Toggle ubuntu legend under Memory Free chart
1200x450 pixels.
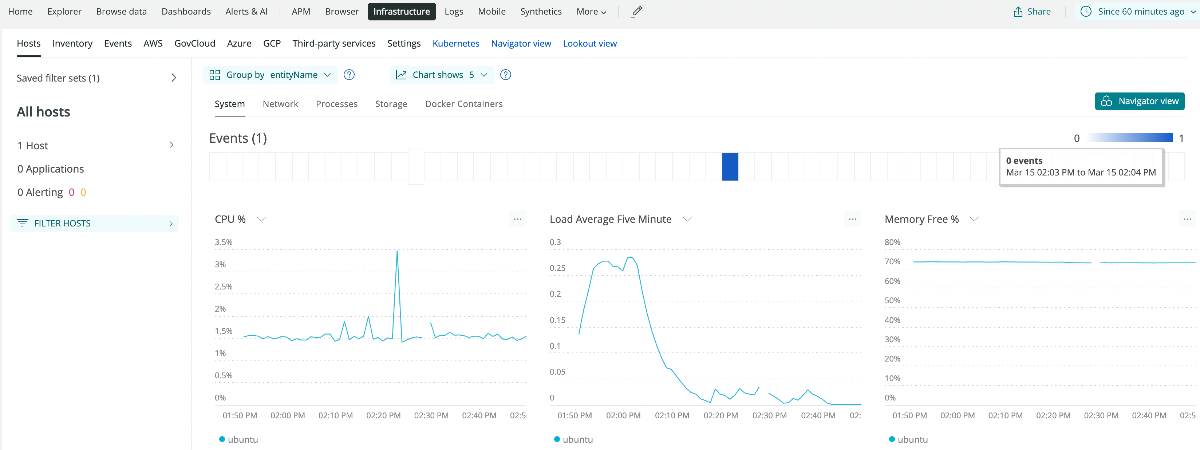(x=909, y=439)
